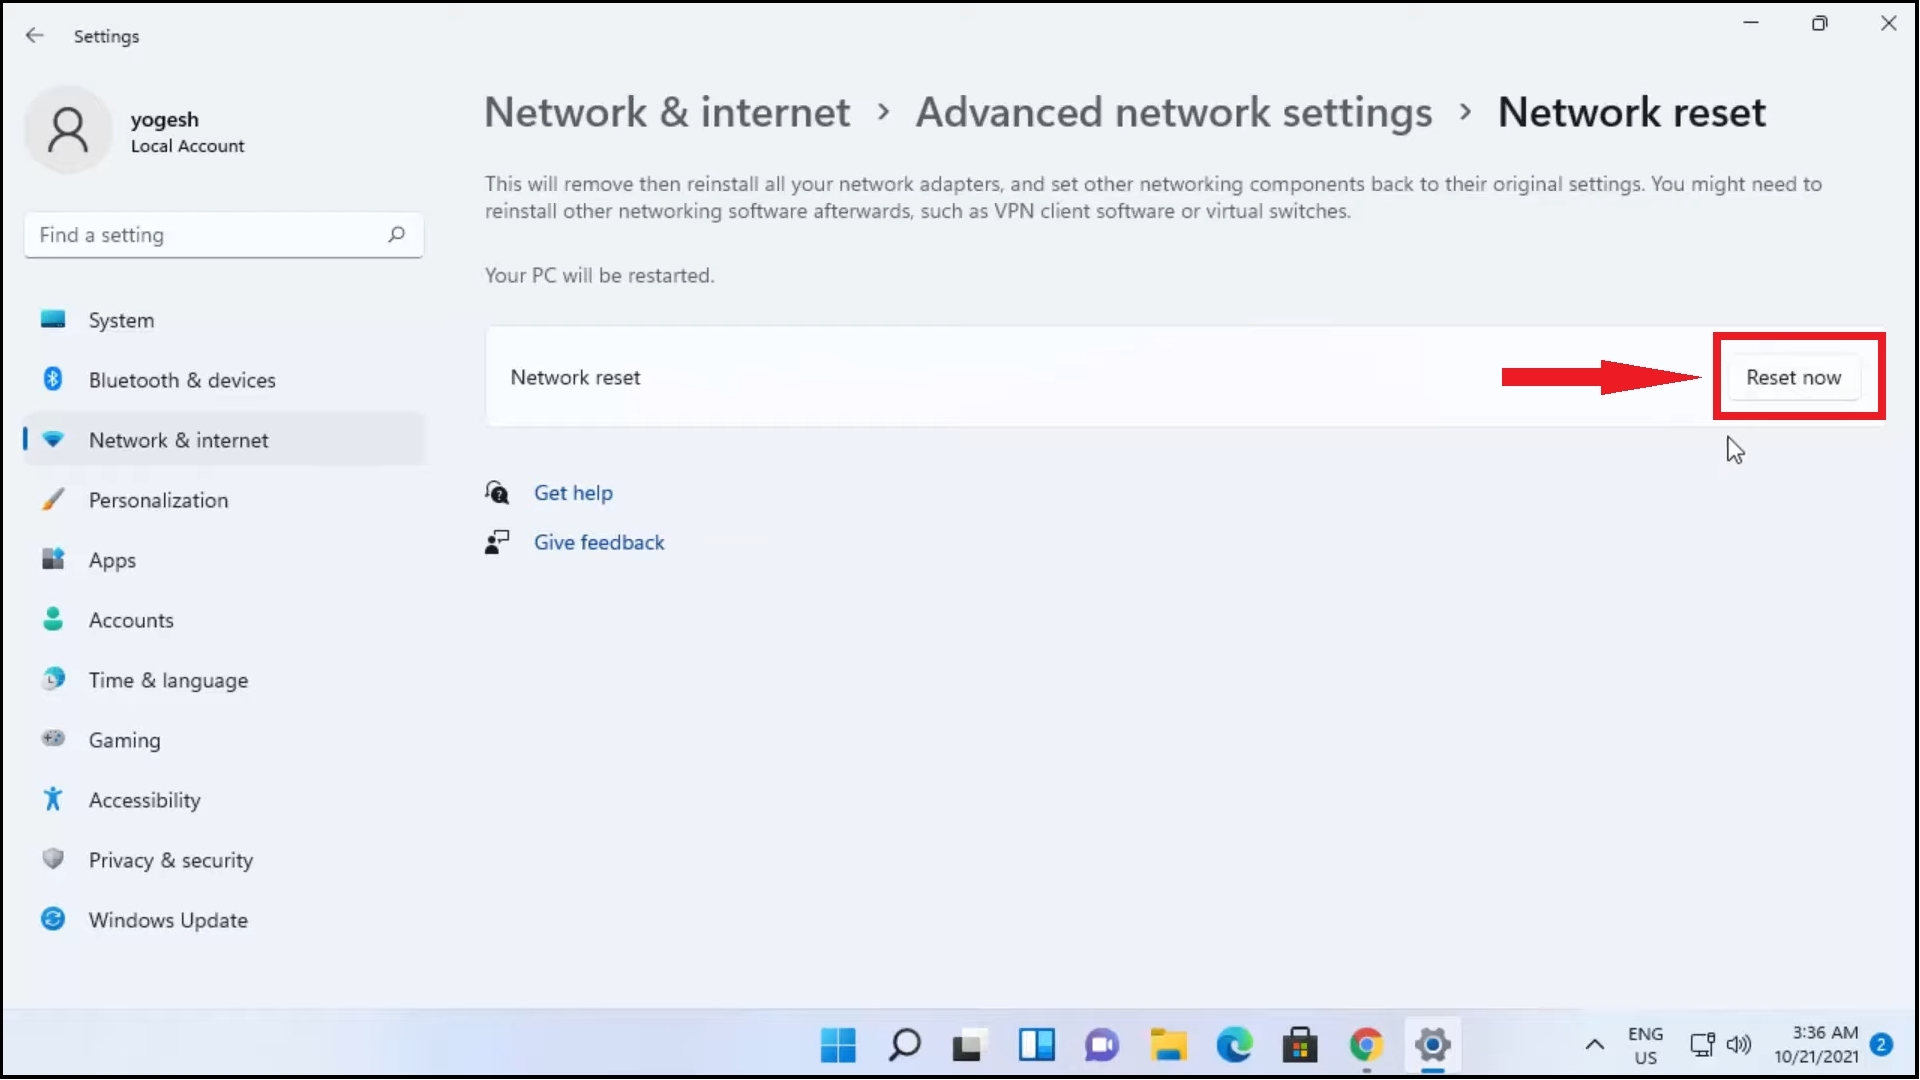
Task: Open Give feedback
Action: coord(598,542)
